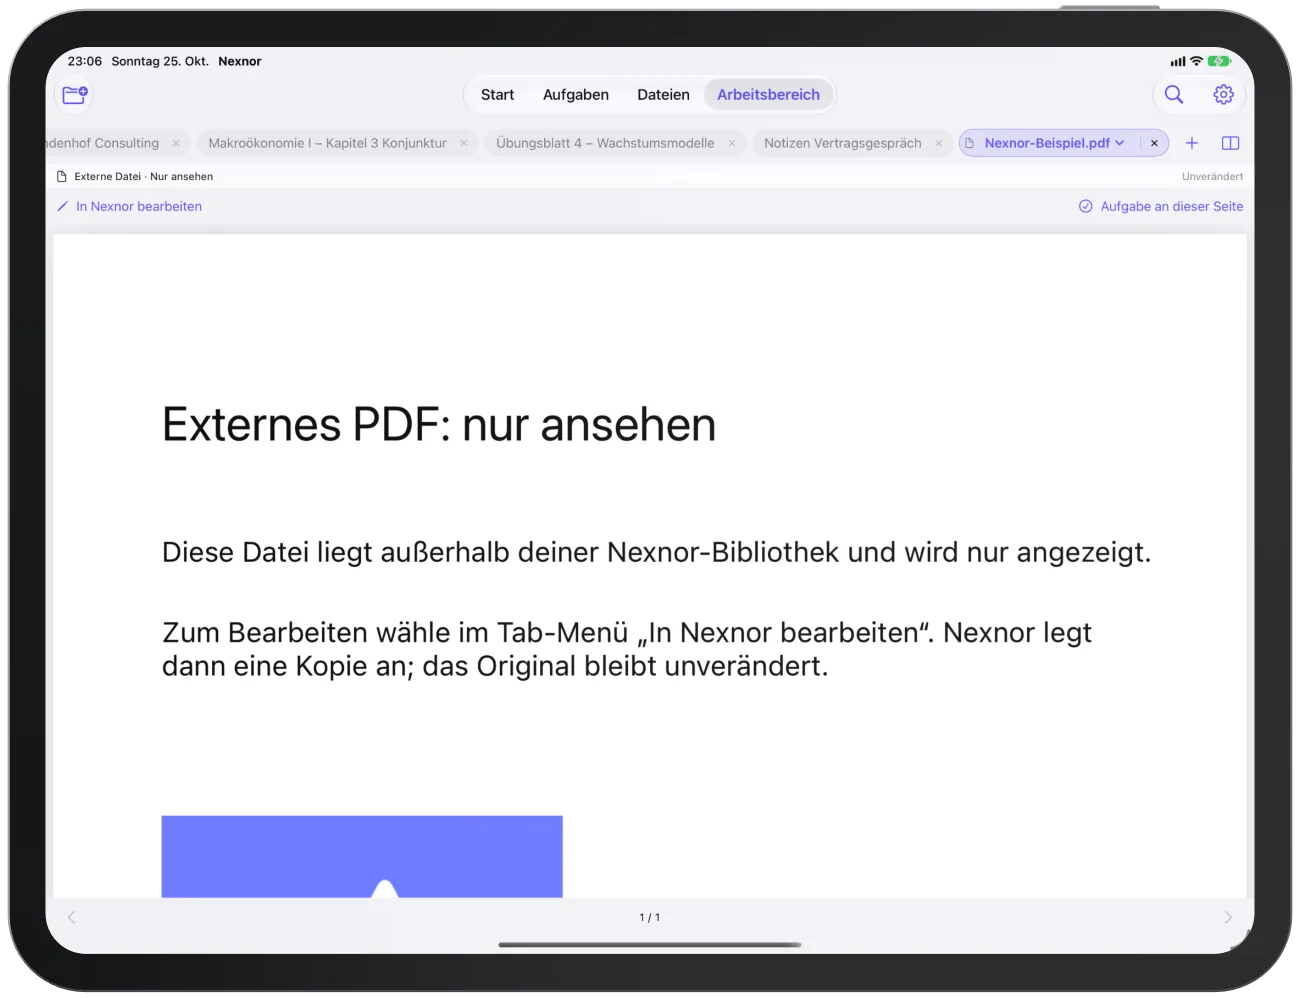Viewport: 1300px width, 998px height.
Task: Tap the 23:06 clock in status bar
Action: [x=85, y=61]
